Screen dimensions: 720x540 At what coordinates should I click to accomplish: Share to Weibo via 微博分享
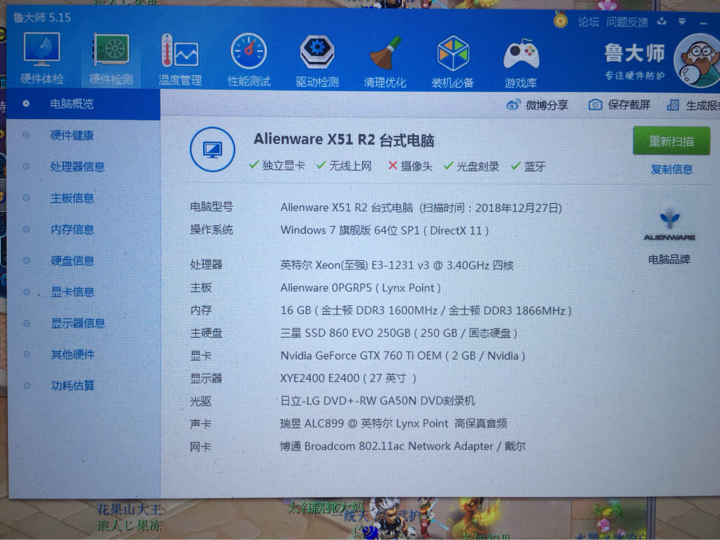point(537,105)
